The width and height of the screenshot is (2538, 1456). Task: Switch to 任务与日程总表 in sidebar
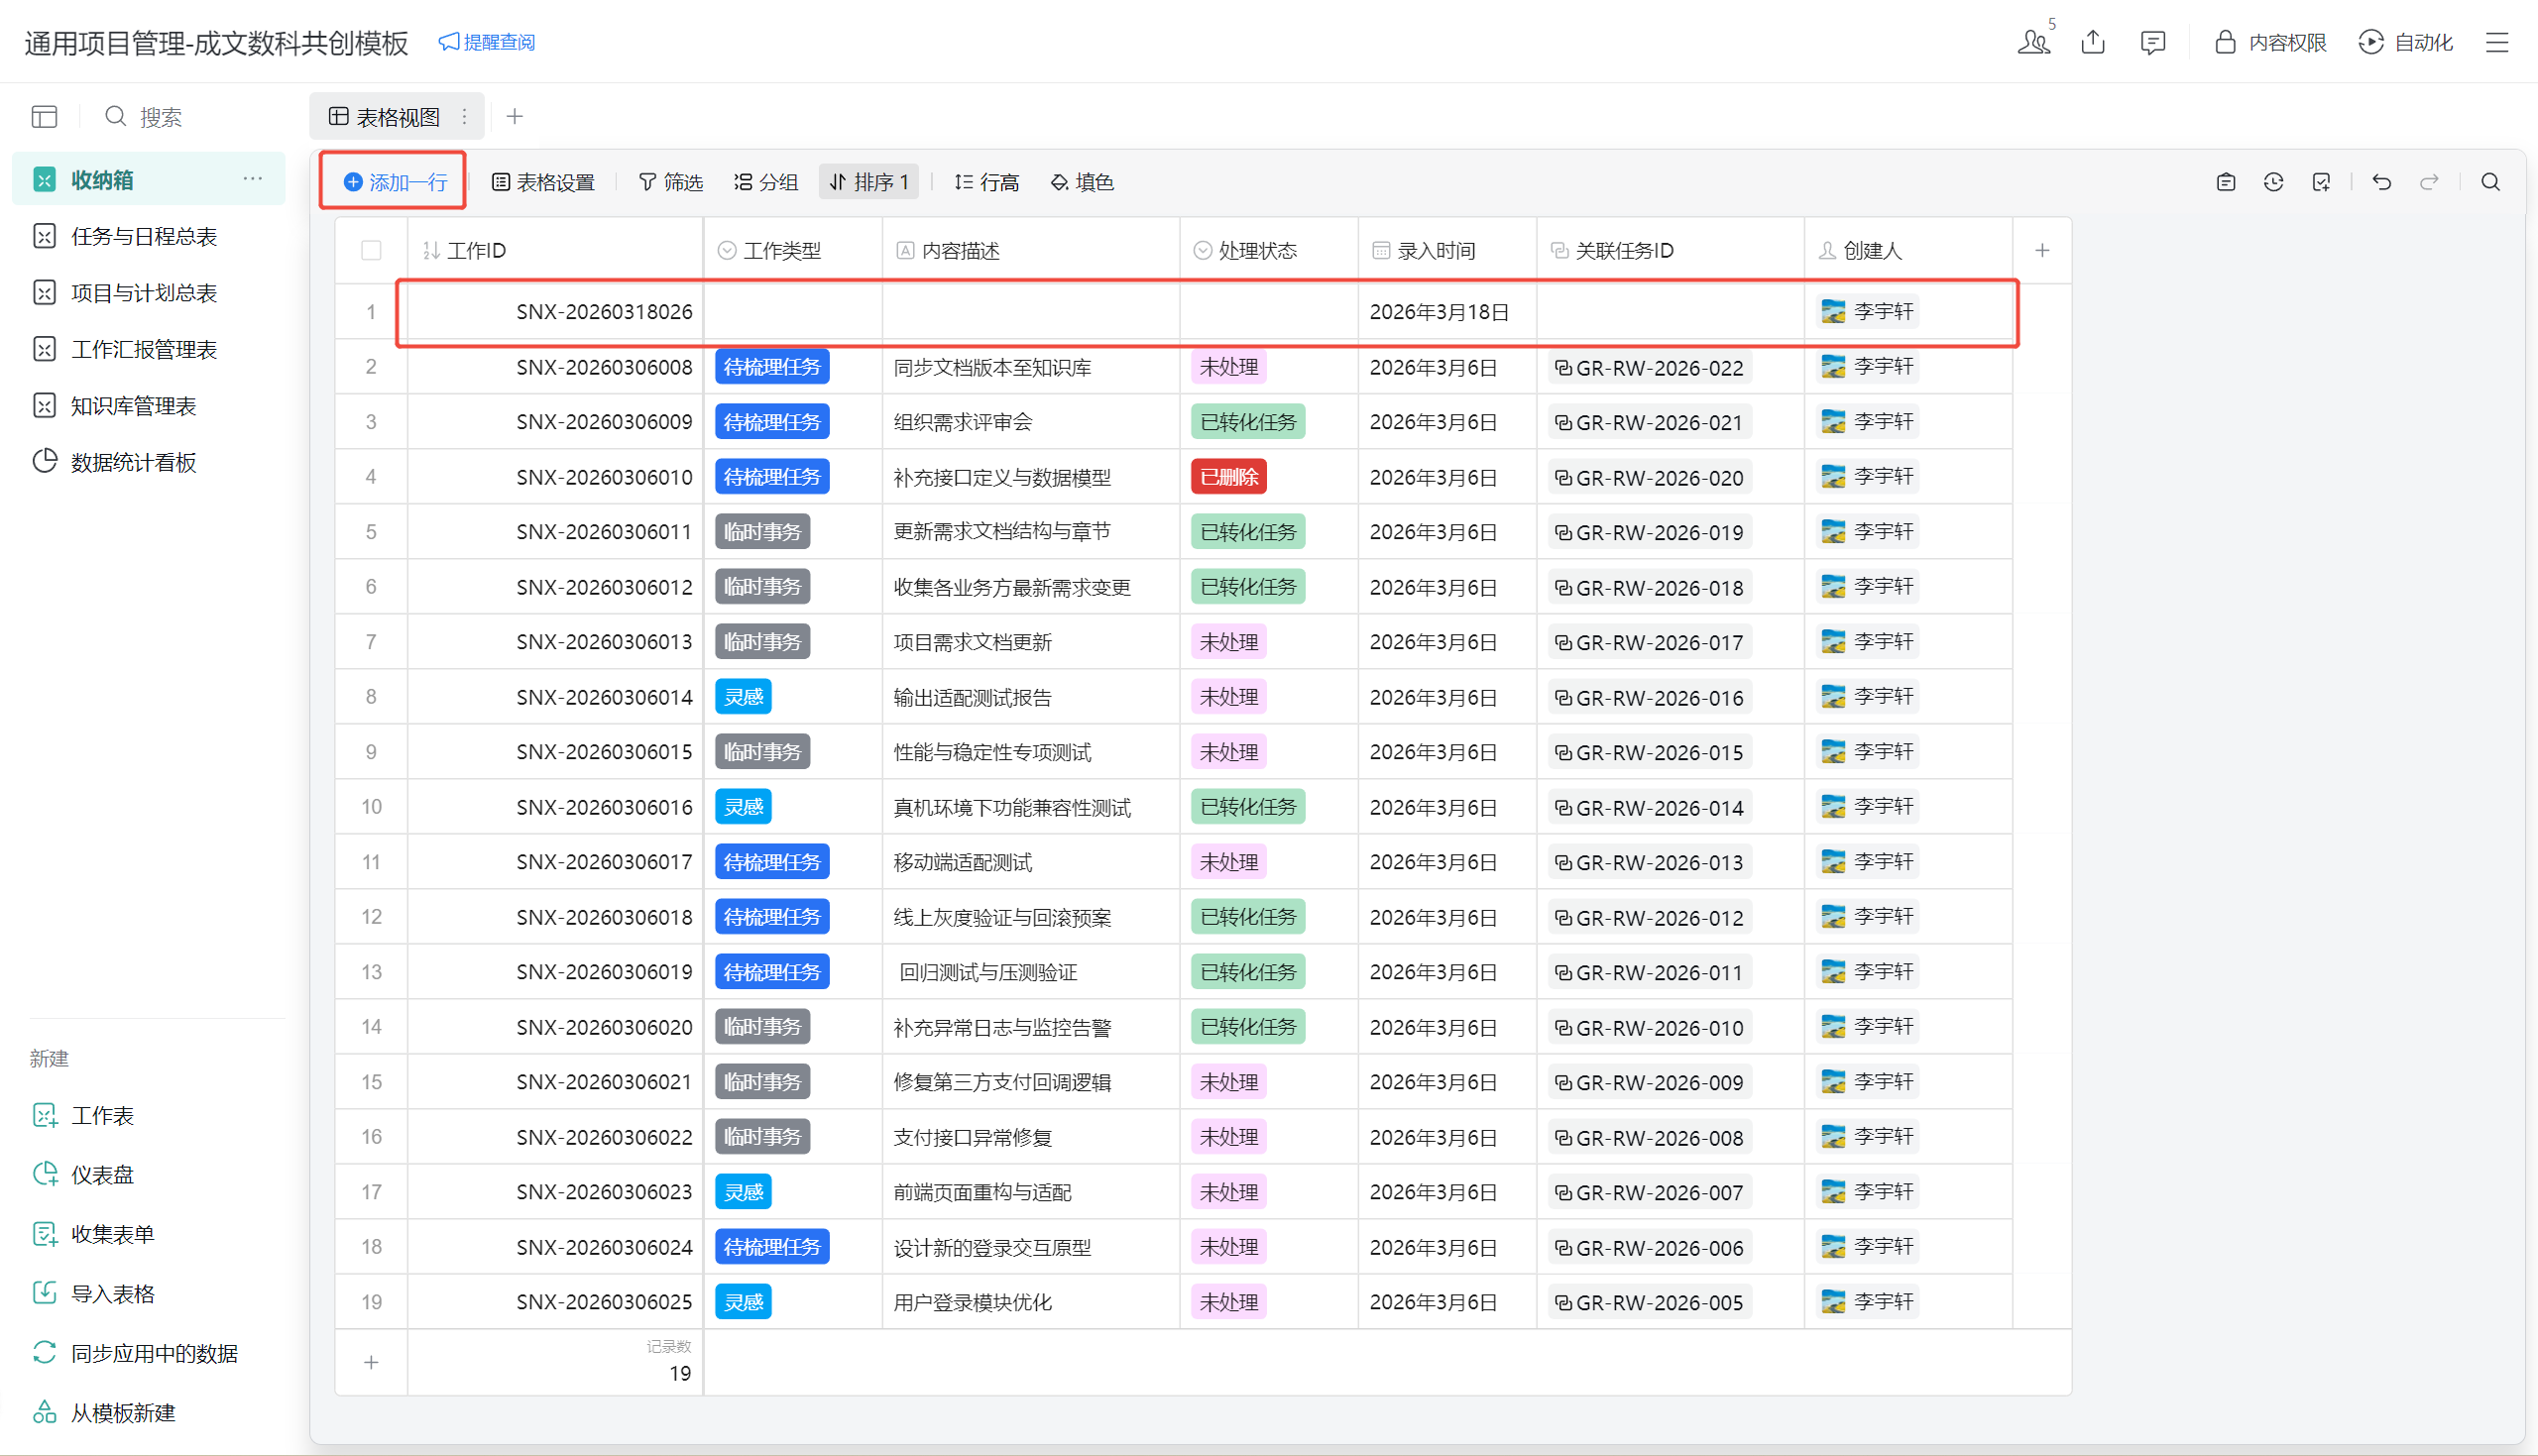click(x=143, y=236)
